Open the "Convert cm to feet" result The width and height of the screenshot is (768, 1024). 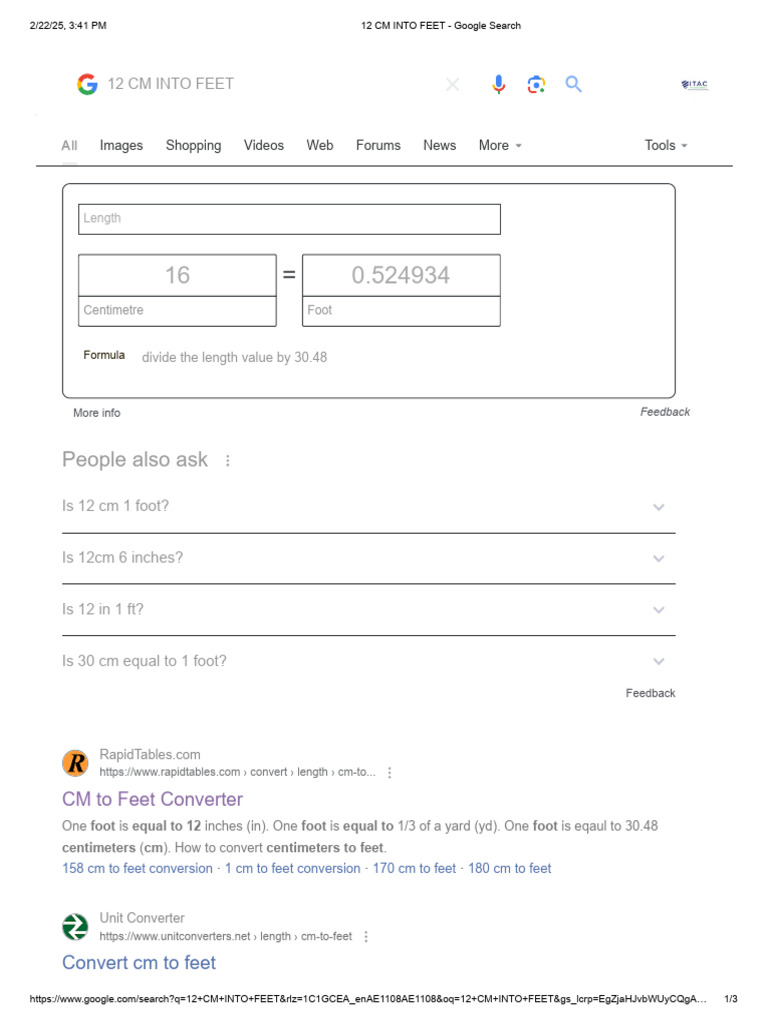[x=139, y=963]
